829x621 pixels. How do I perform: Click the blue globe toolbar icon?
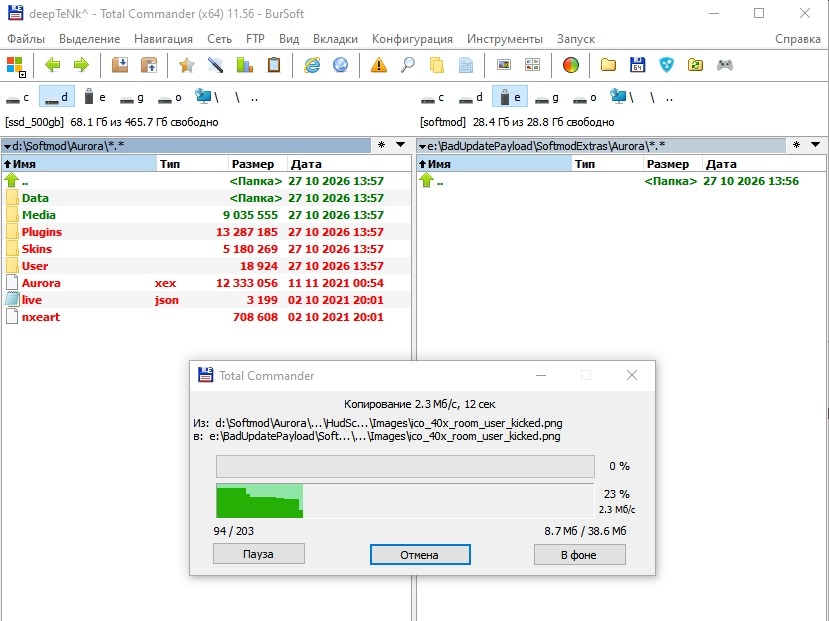(340, 65)
